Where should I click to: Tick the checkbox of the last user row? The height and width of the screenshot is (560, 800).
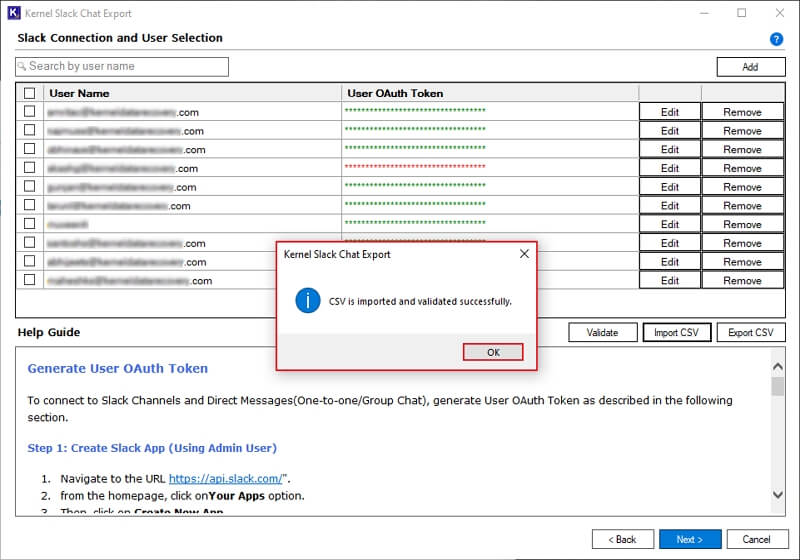click(x=30, y=279)
